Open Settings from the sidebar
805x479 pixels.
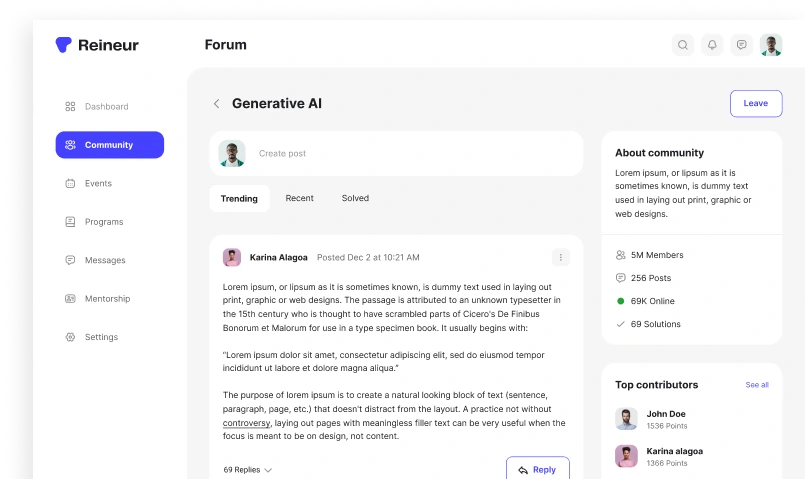pyautogui.click(x=101, y=338)
